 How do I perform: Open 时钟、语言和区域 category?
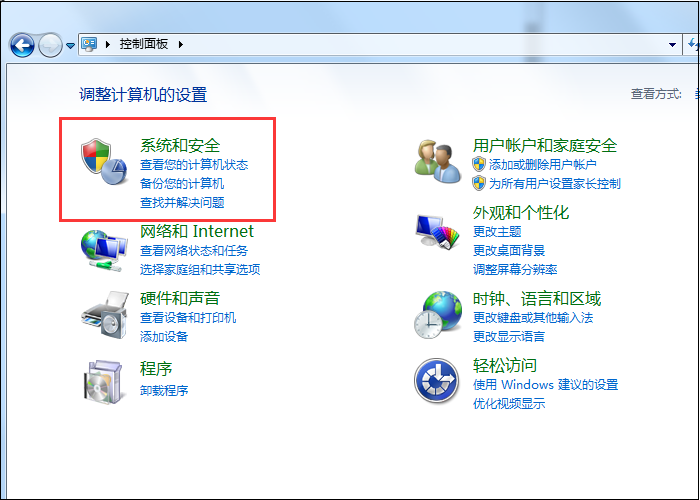pyautogui.click(x=537, y=298)
